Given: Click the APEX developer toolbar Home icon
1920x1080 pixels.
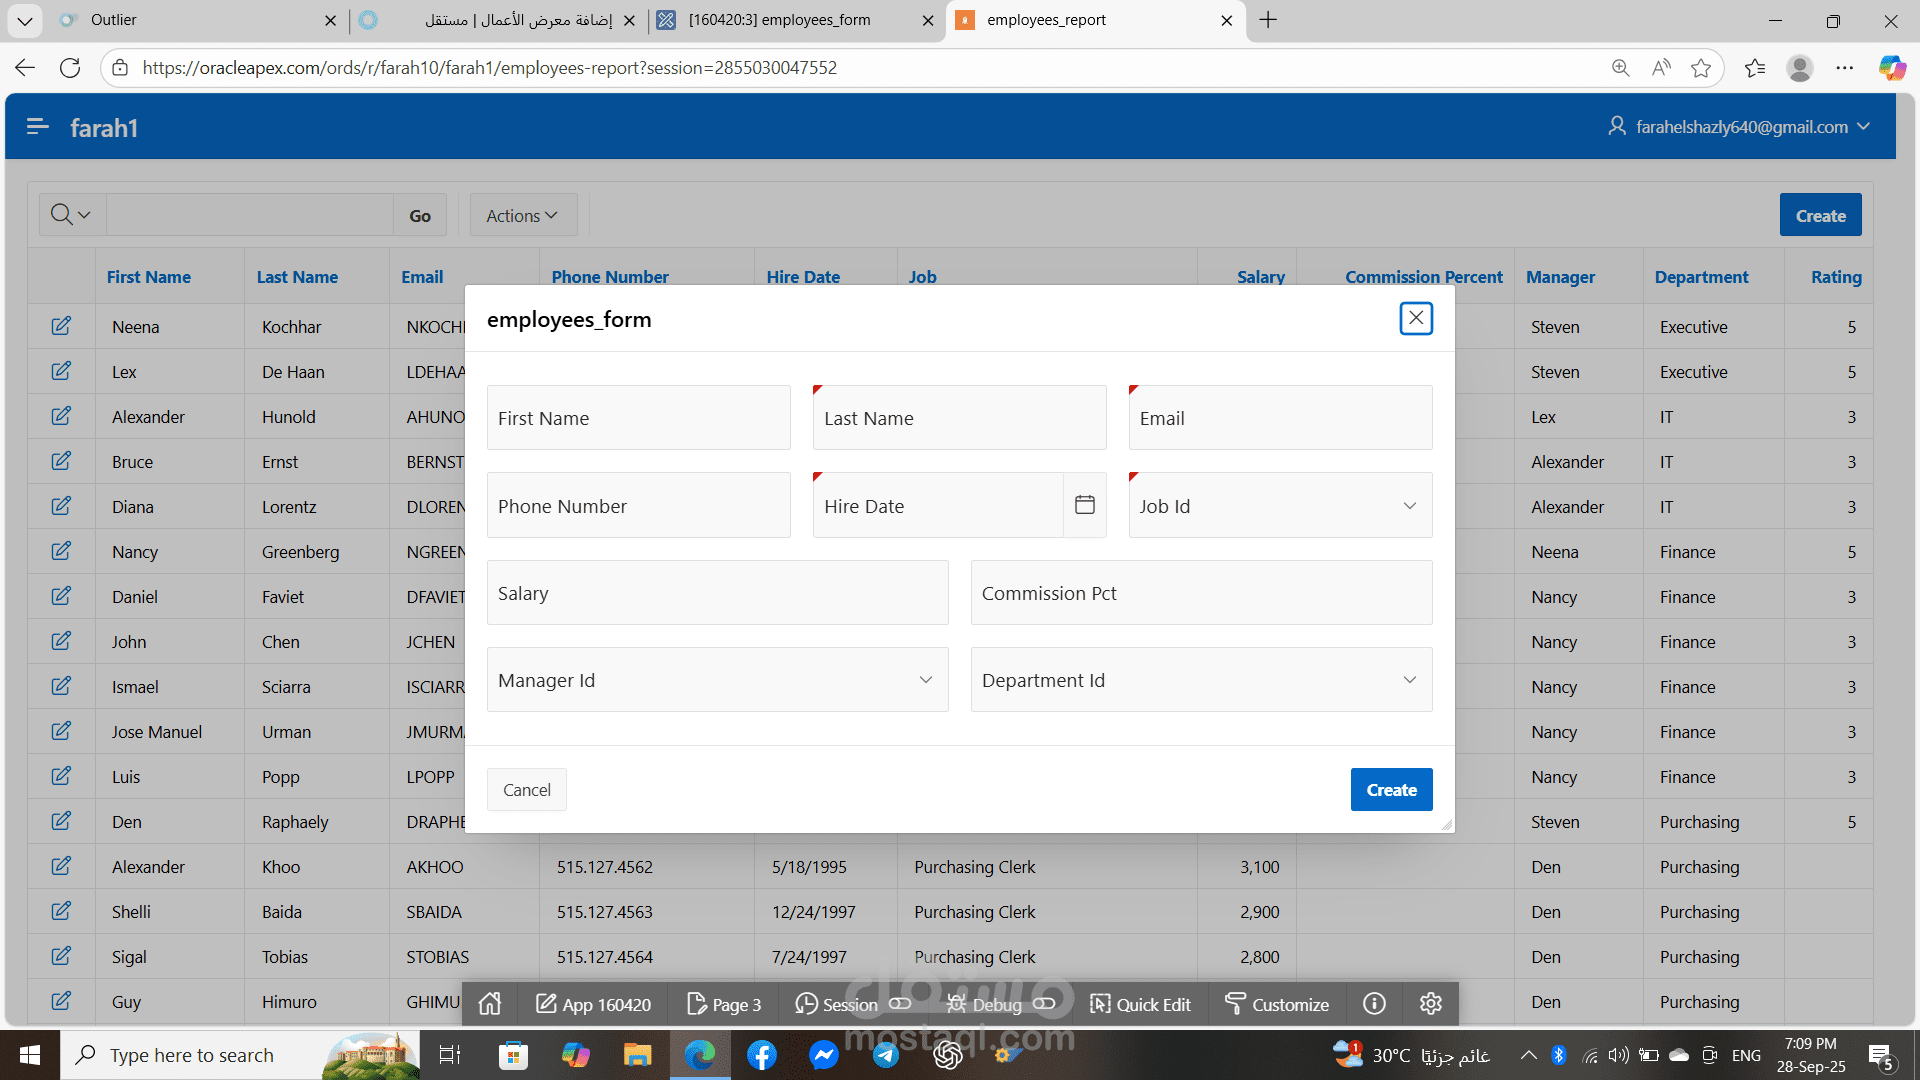Looking at the screenshot, I should (490, 1004).
